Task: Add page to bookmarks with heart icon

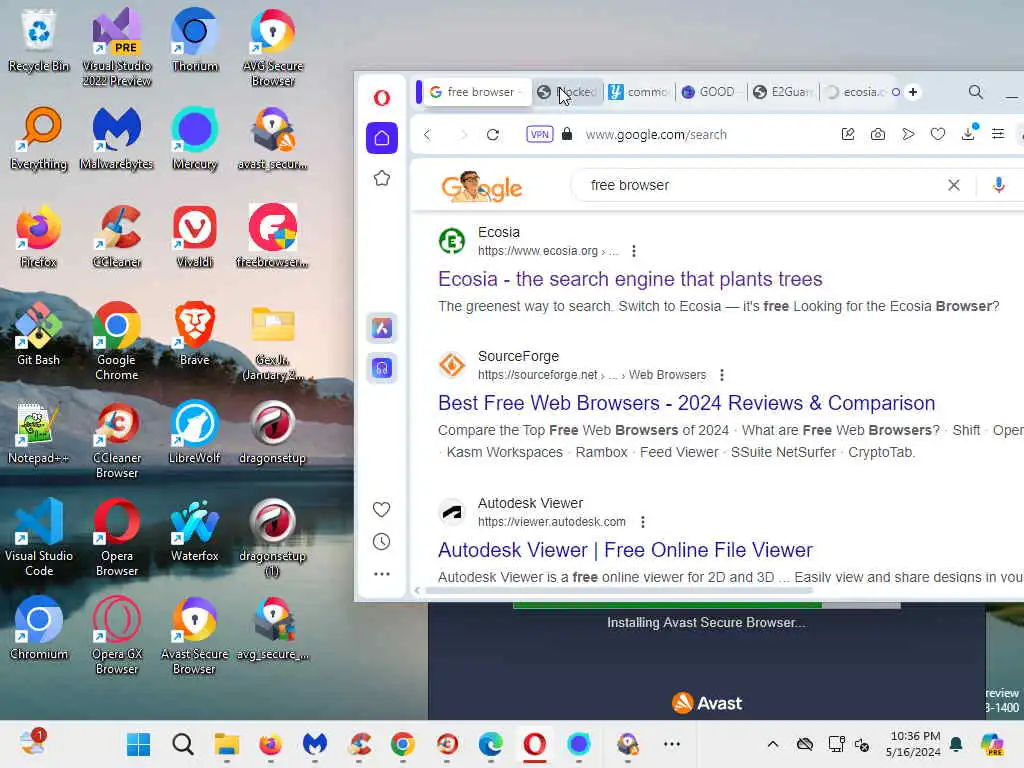Action: coord(938,135)
